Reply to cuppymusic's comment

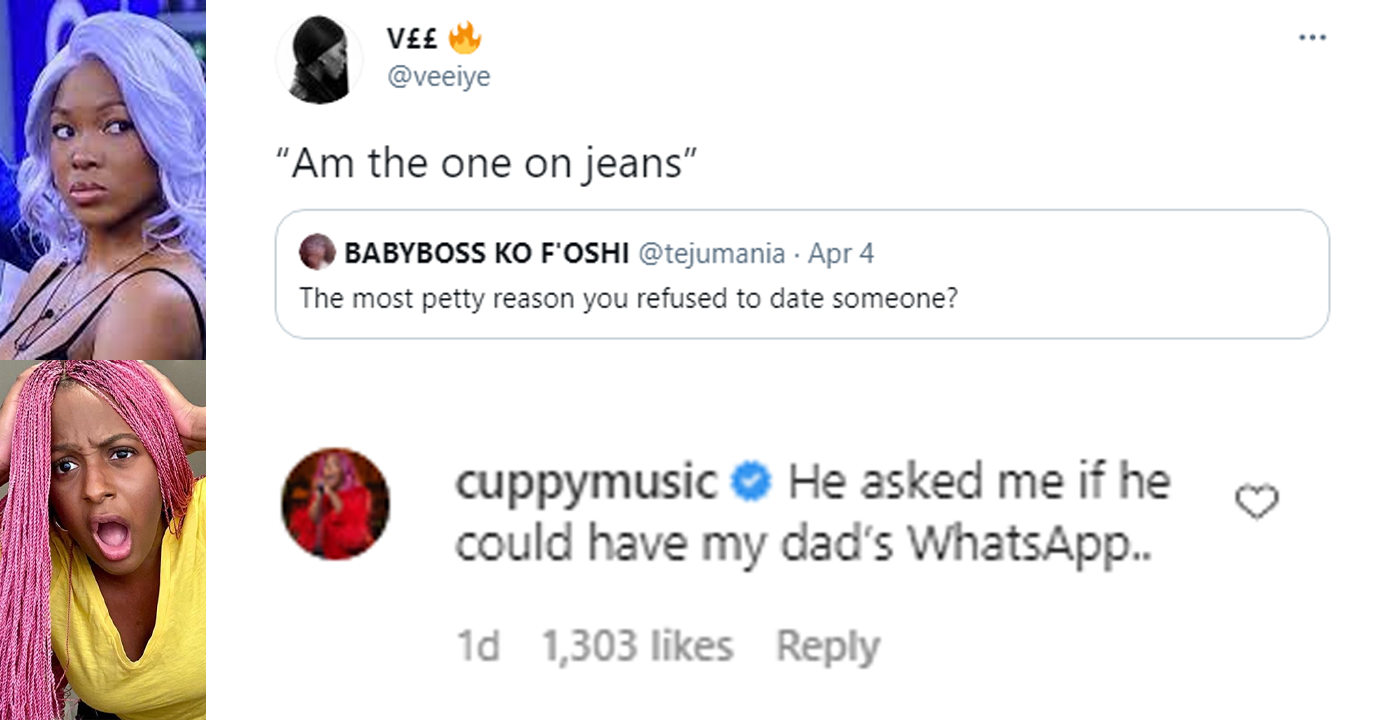(x=828, y=647)
